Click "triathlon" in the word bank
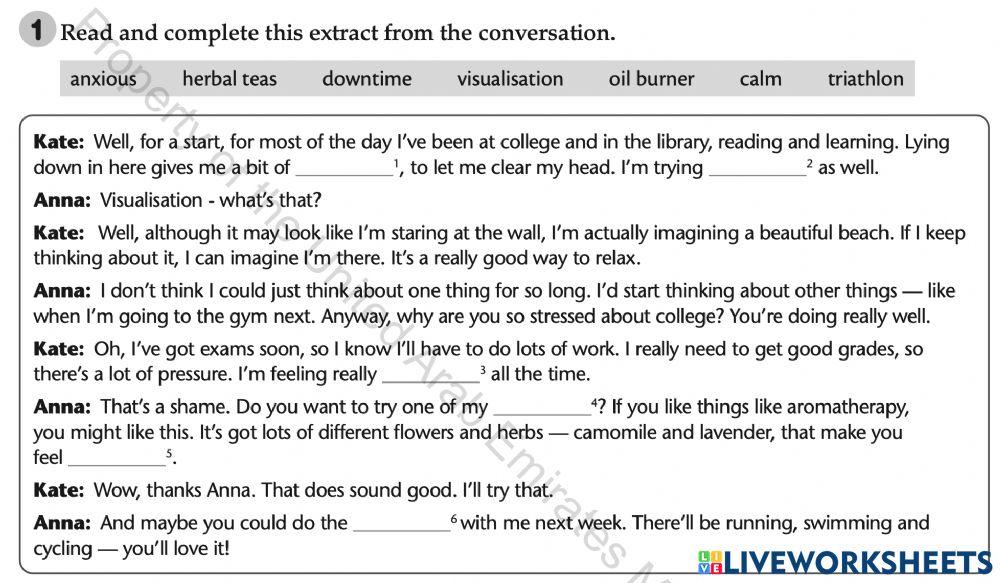The width and height of the screenshot is (1000, 583). click(865, 79)
